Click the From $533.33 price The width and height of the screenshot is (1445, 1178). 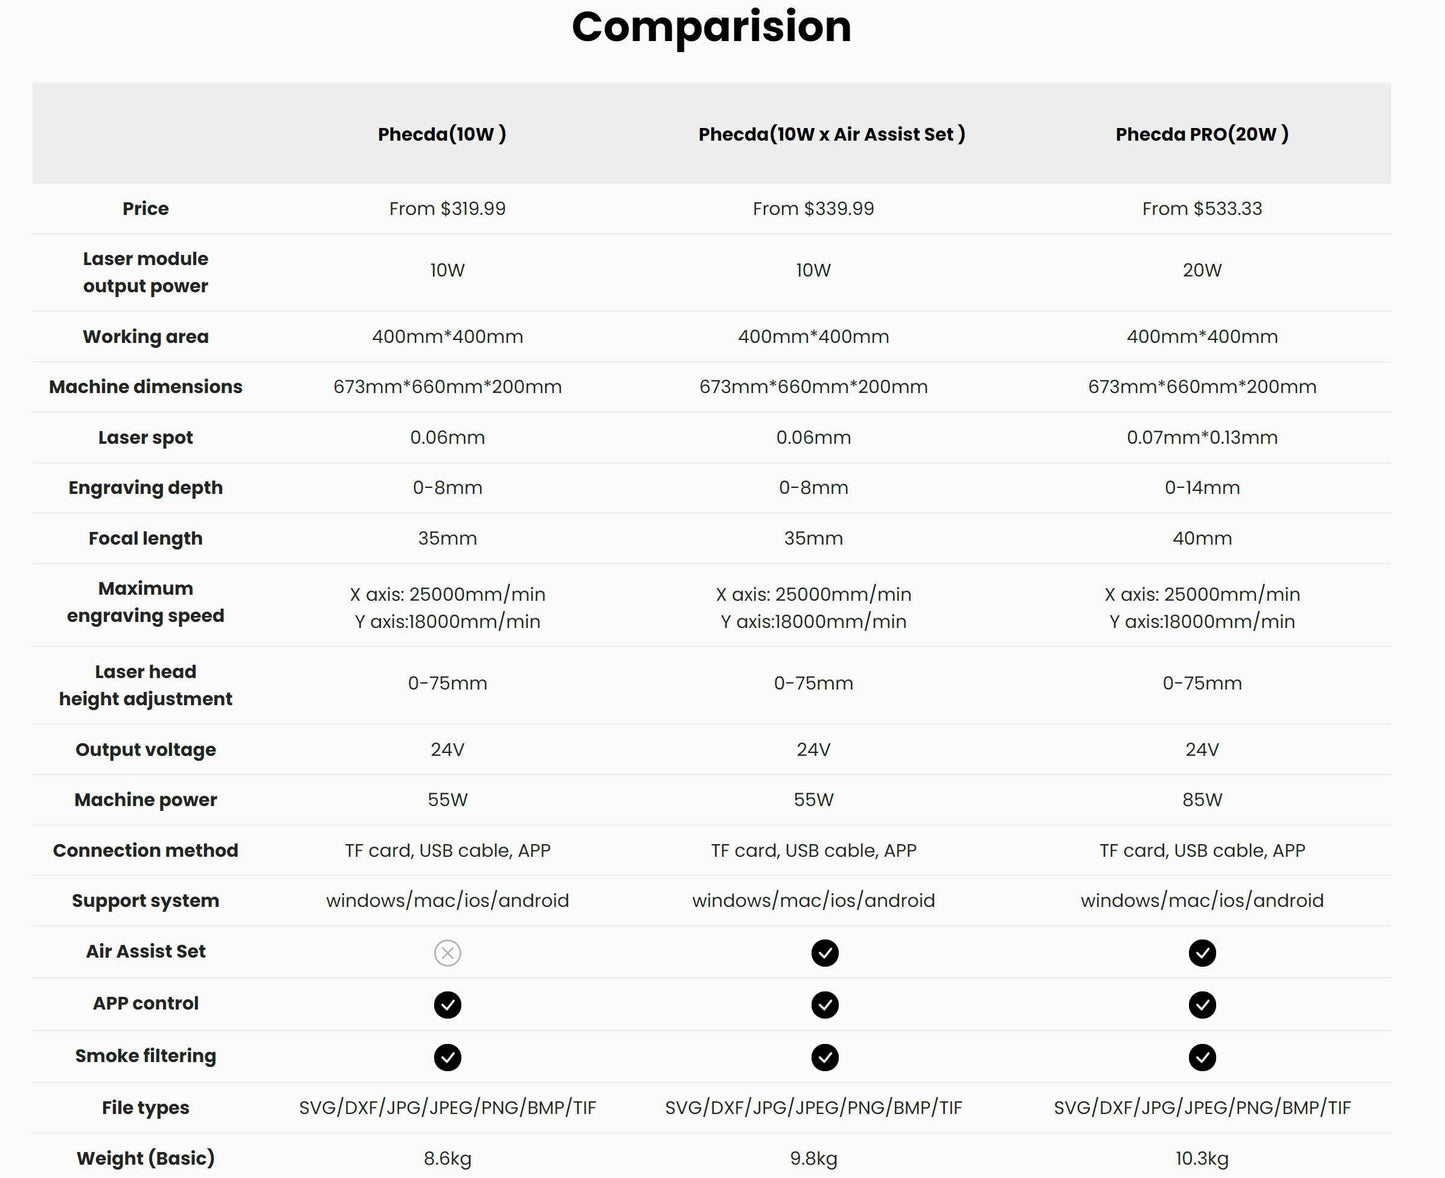point(1202,209)
